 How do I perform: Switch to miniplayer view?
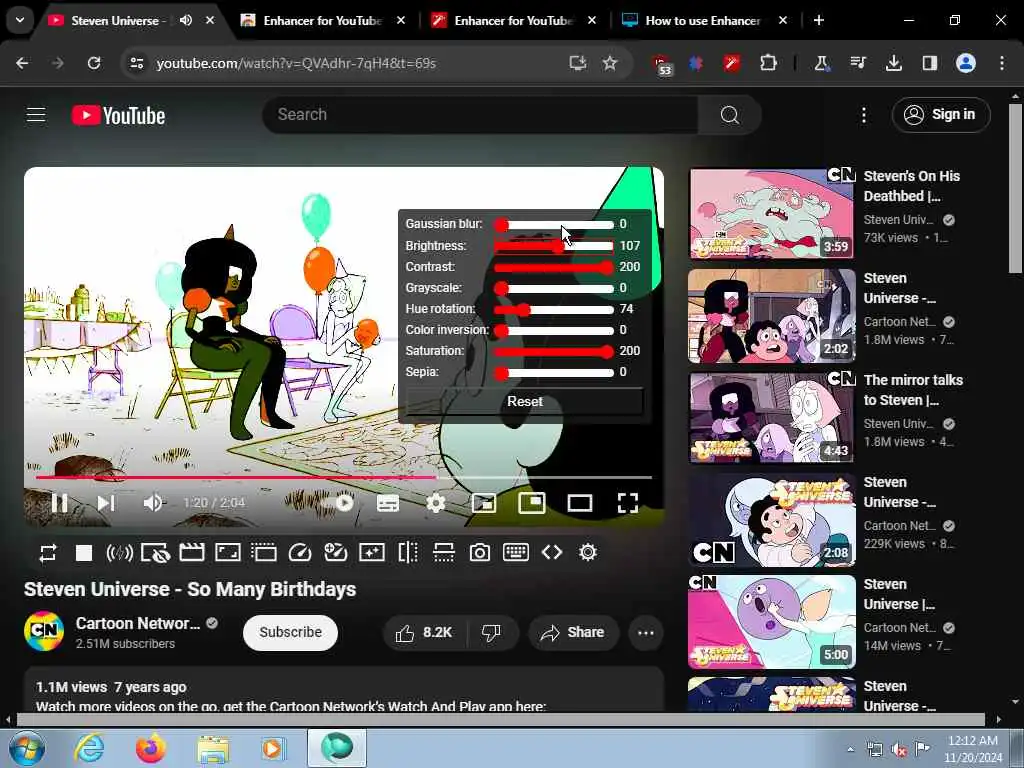(x=532, y=503)
